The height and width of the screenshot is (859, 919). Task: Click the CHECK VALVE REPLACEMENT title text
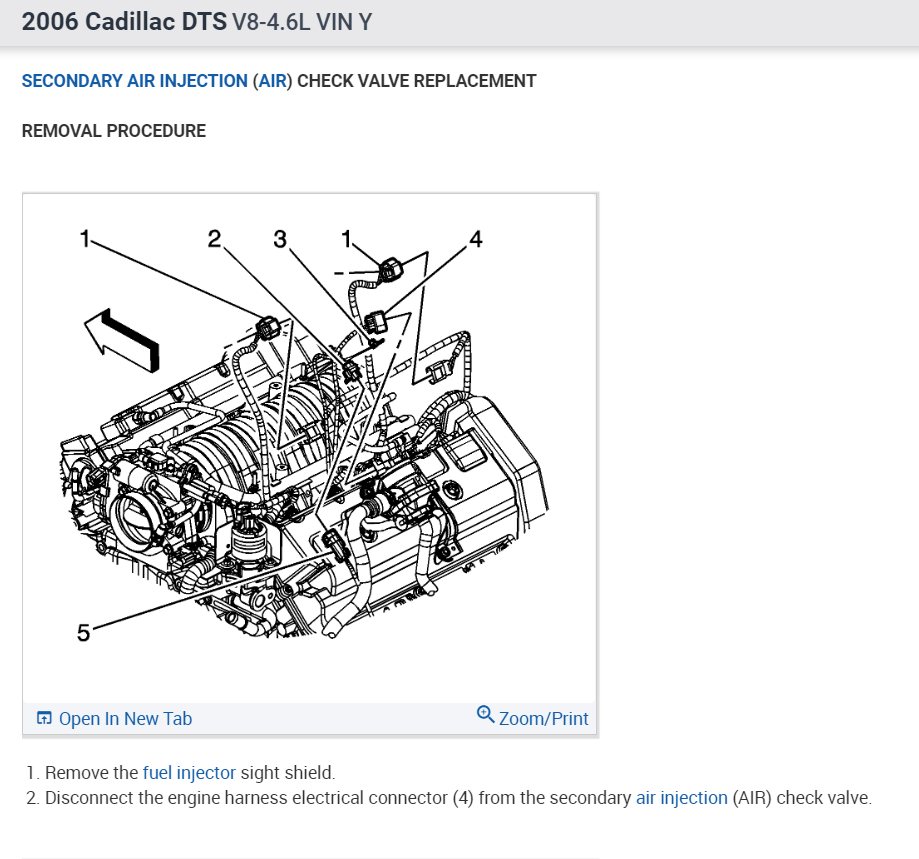417,81
